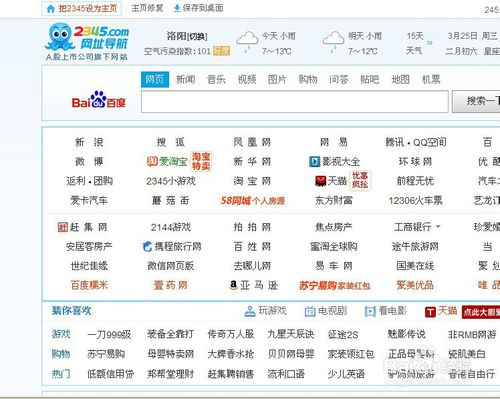Click the 赶集网 red square icon
Image resolution: width=500 pixels, height=399 pixels.
[62, 227]
